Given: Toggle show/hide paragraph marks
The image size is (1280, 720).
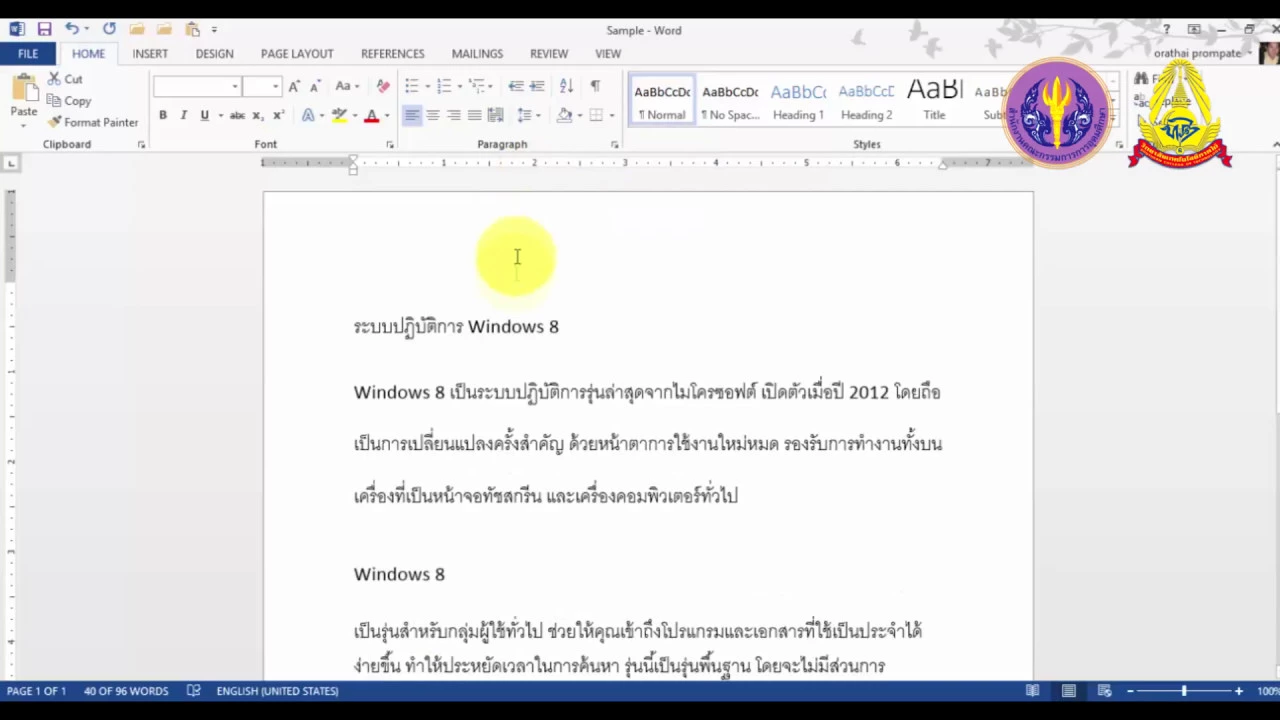Looking at the screenshot, I should (595, 86).
